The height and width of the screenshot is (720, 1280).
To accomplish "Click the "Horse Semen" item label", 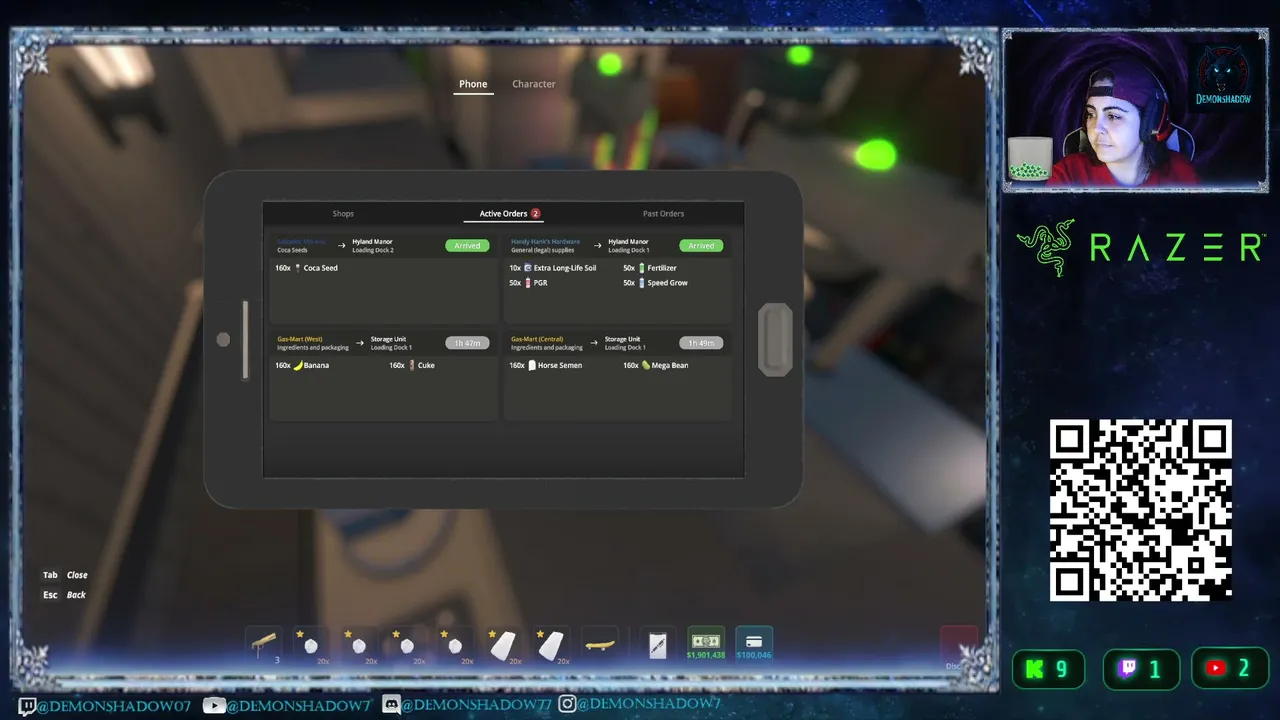I will click(560, 365).
